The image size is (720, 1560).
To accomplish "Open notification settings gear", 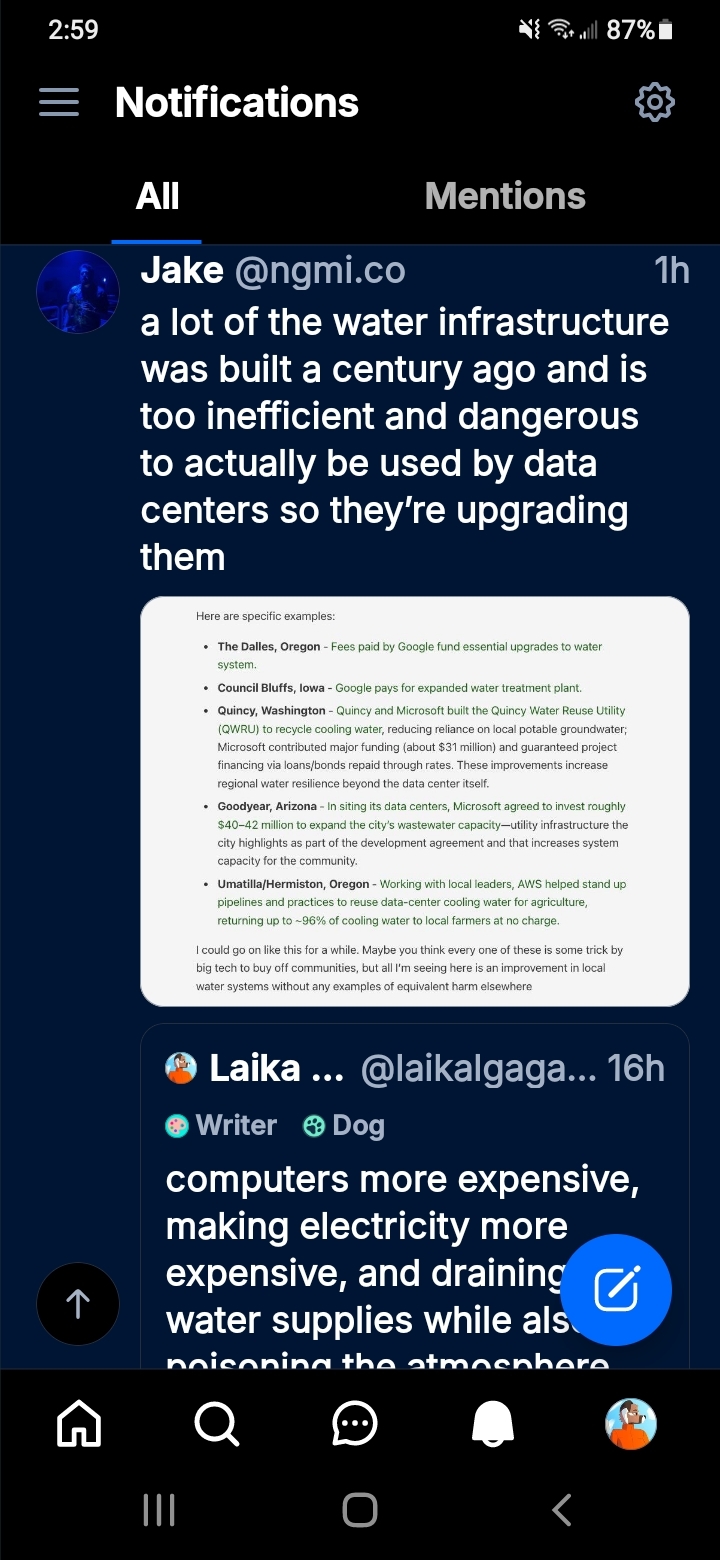I will (655, 102).
